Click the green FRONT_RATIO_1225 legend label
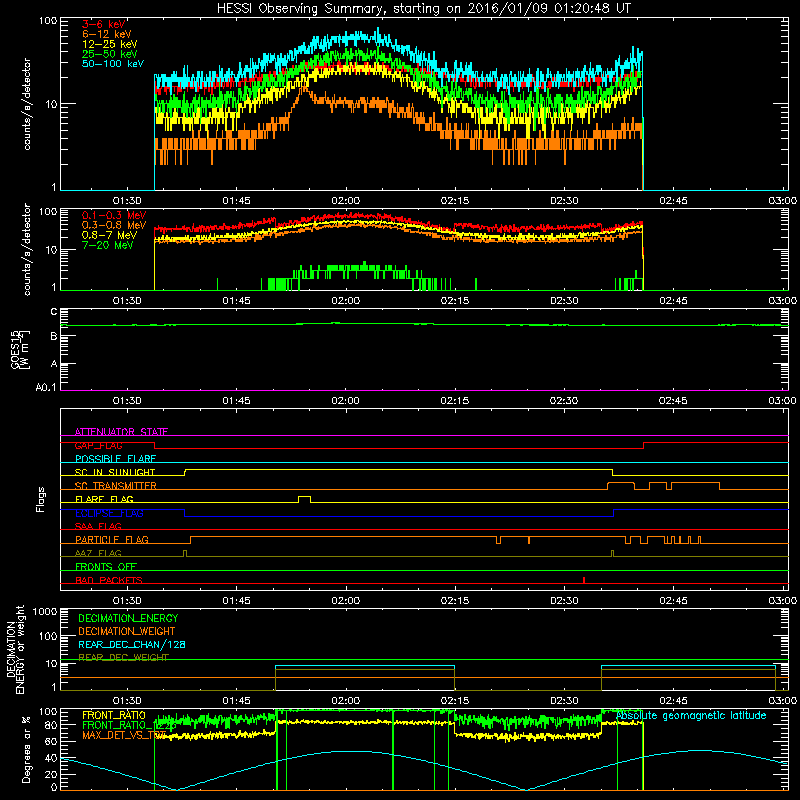800x800 pixels. click(129, 725)
